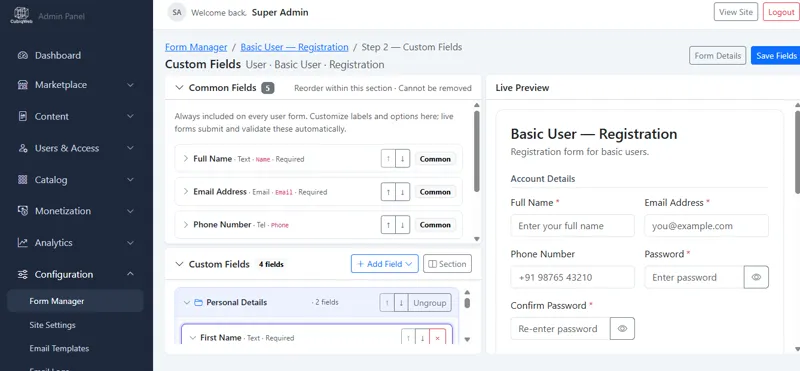Click the SA avatar circle
800x371 pixels.
pos(177,12)
